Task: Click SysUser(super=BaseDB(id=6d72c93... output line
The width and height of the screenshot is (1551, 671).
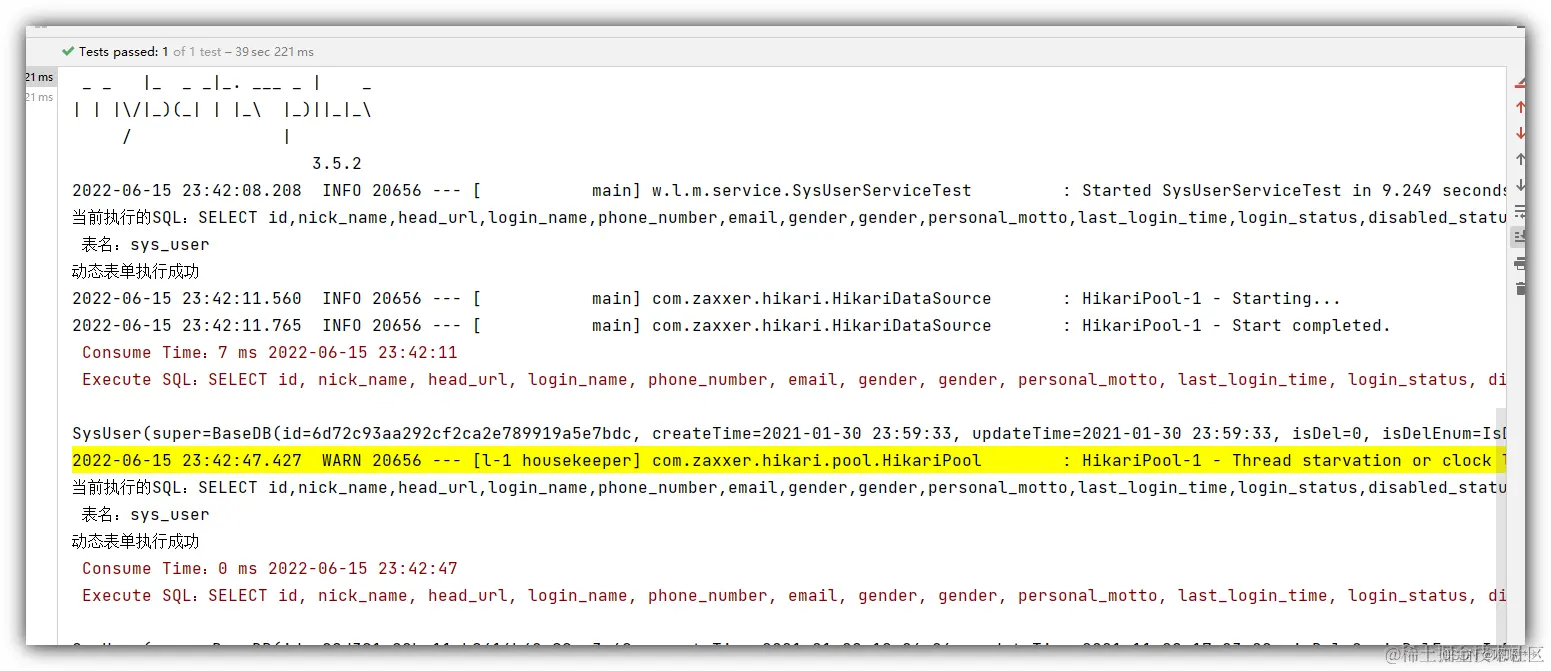Action: [x=789, y=433]
